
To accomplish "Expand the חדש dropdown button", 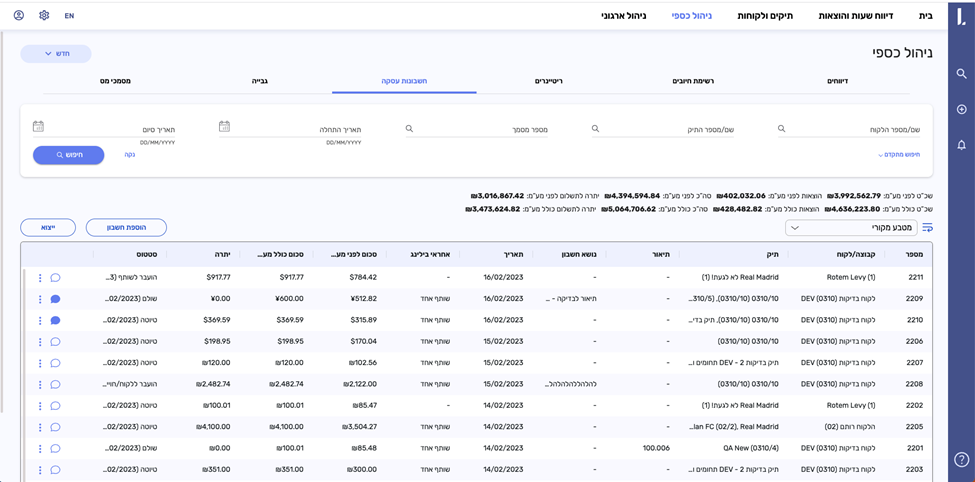I will click(x=55, y=54).
